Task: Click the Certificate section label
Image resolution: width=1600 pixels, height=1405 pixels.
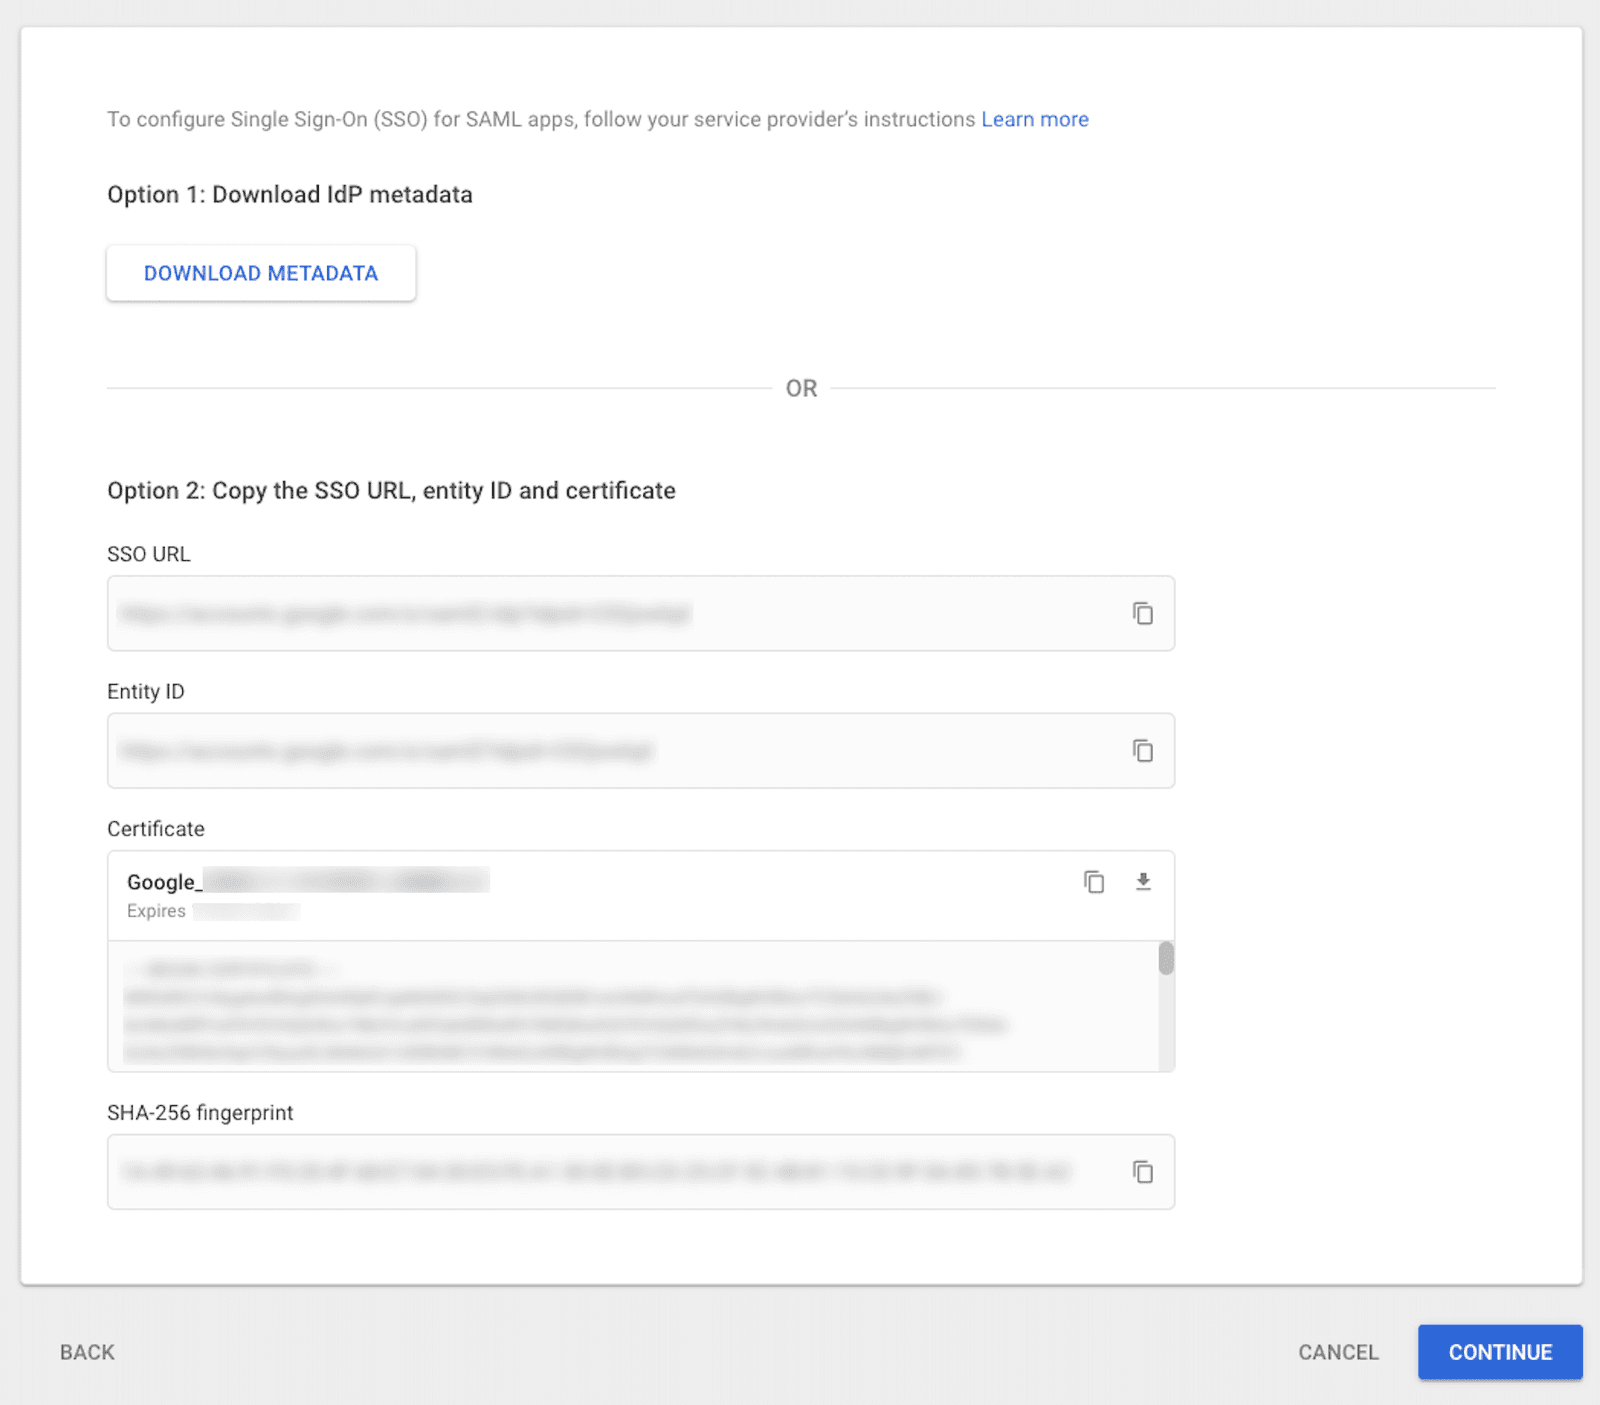Action: pyautogui.click(x=155, y=828)
